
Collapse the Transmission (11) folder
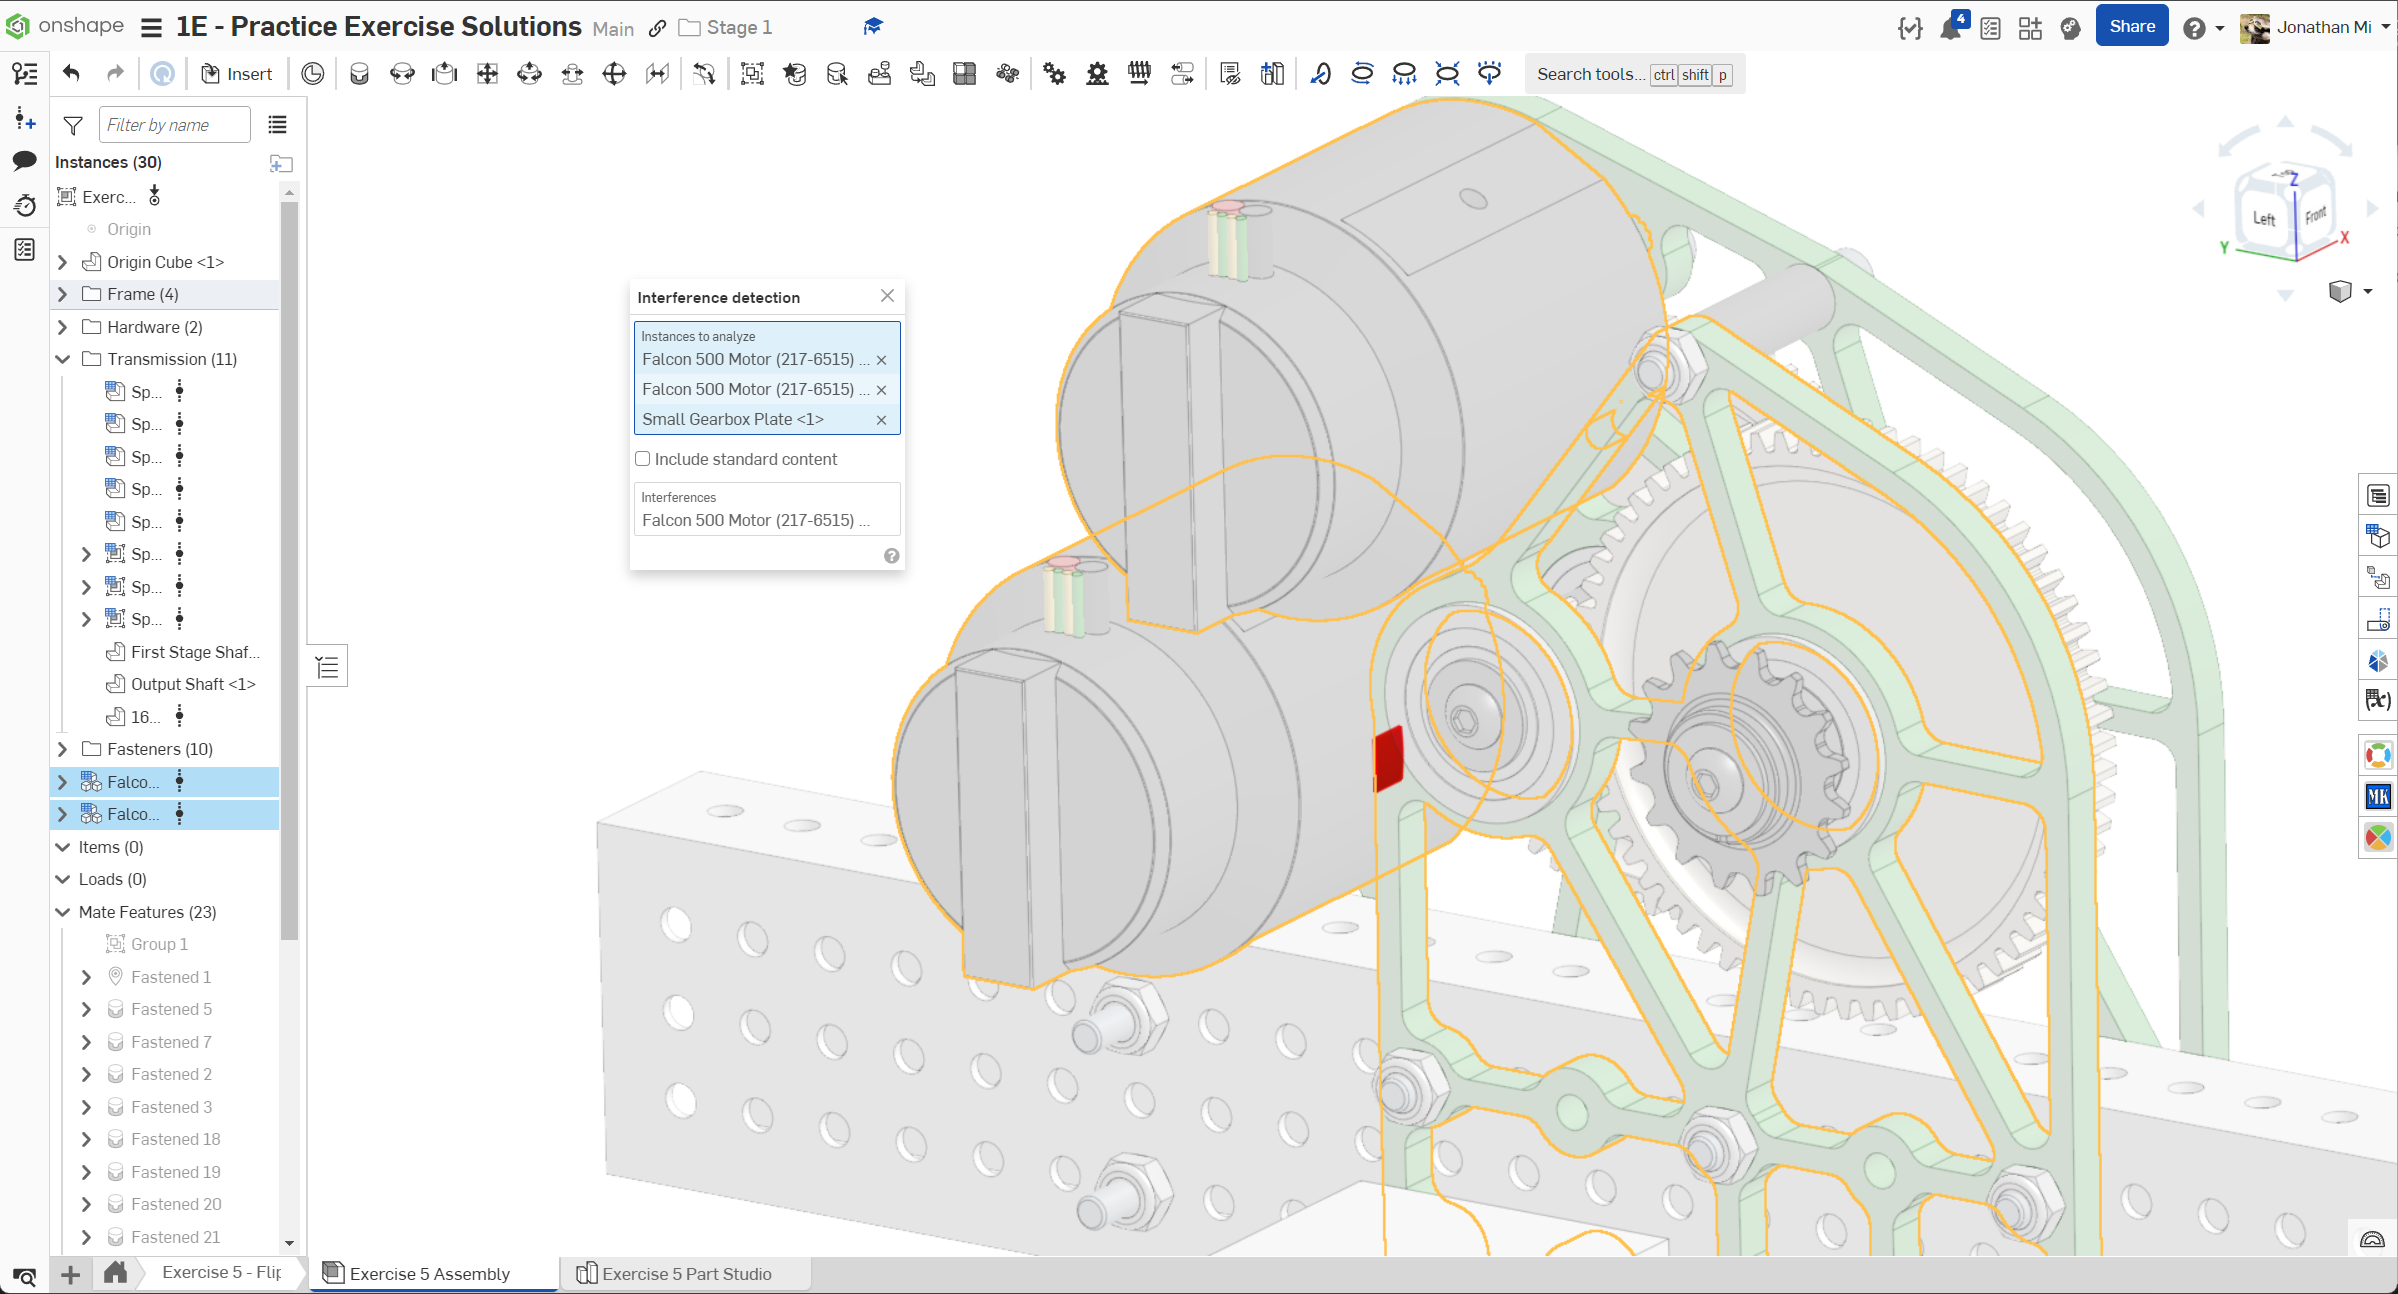pyautogui.click(x=63, y=359)
